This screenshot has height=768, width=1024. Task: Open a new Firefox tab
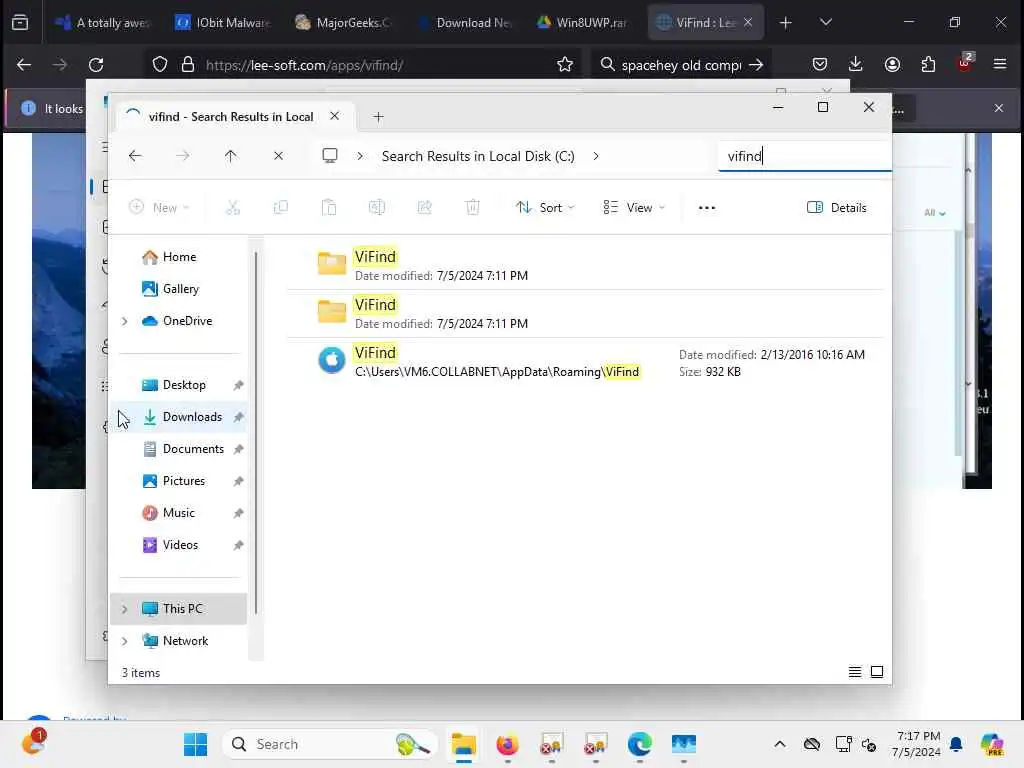pos(786,23)
